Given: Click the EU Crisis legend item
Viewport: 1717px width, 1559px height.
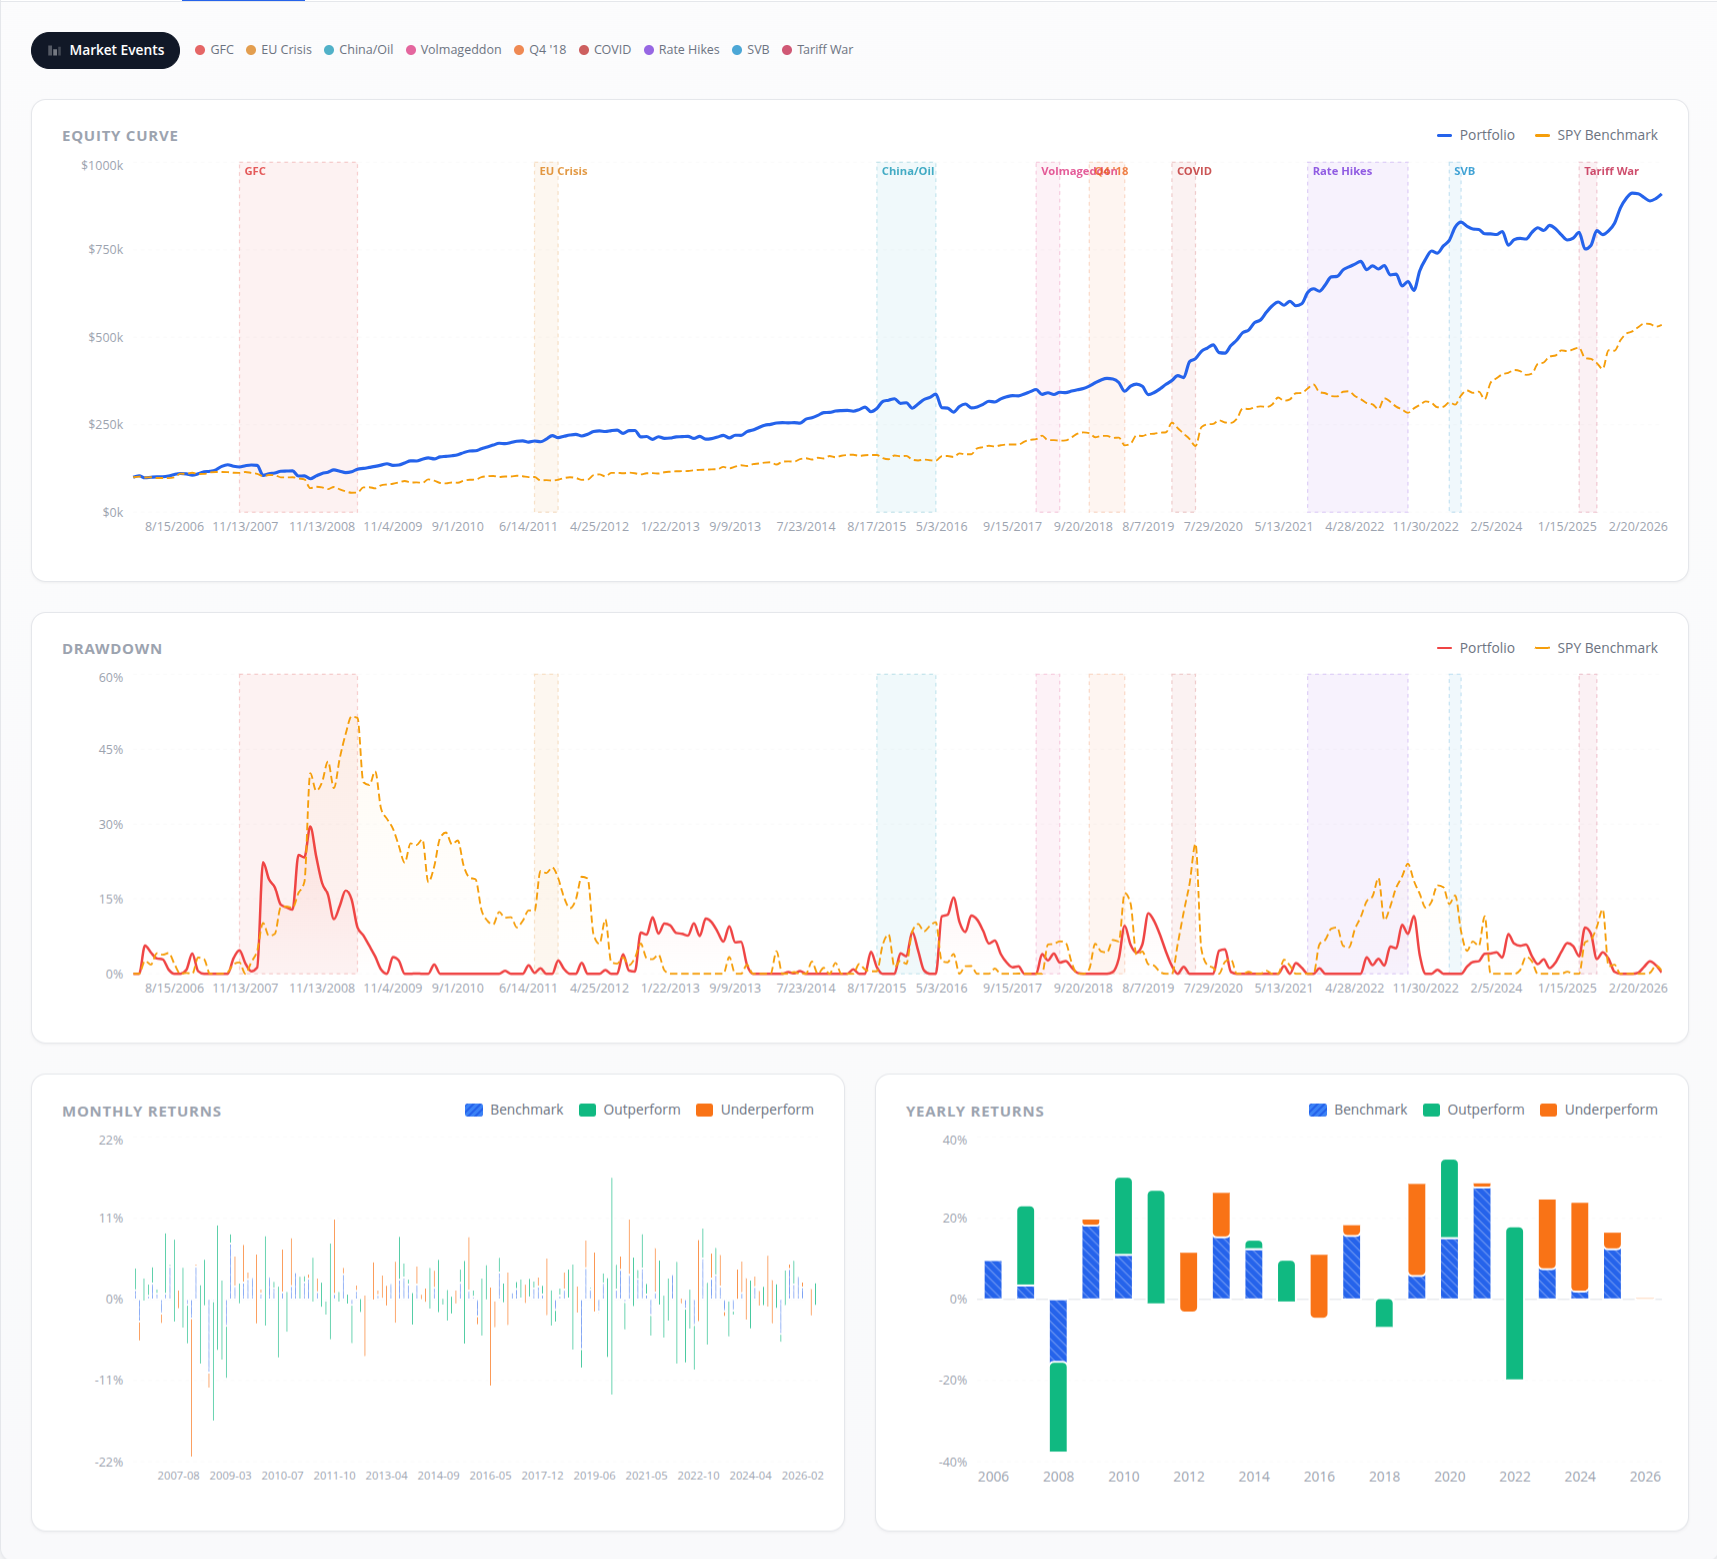Looking at the screenshot, I should (x=279, y=50).
